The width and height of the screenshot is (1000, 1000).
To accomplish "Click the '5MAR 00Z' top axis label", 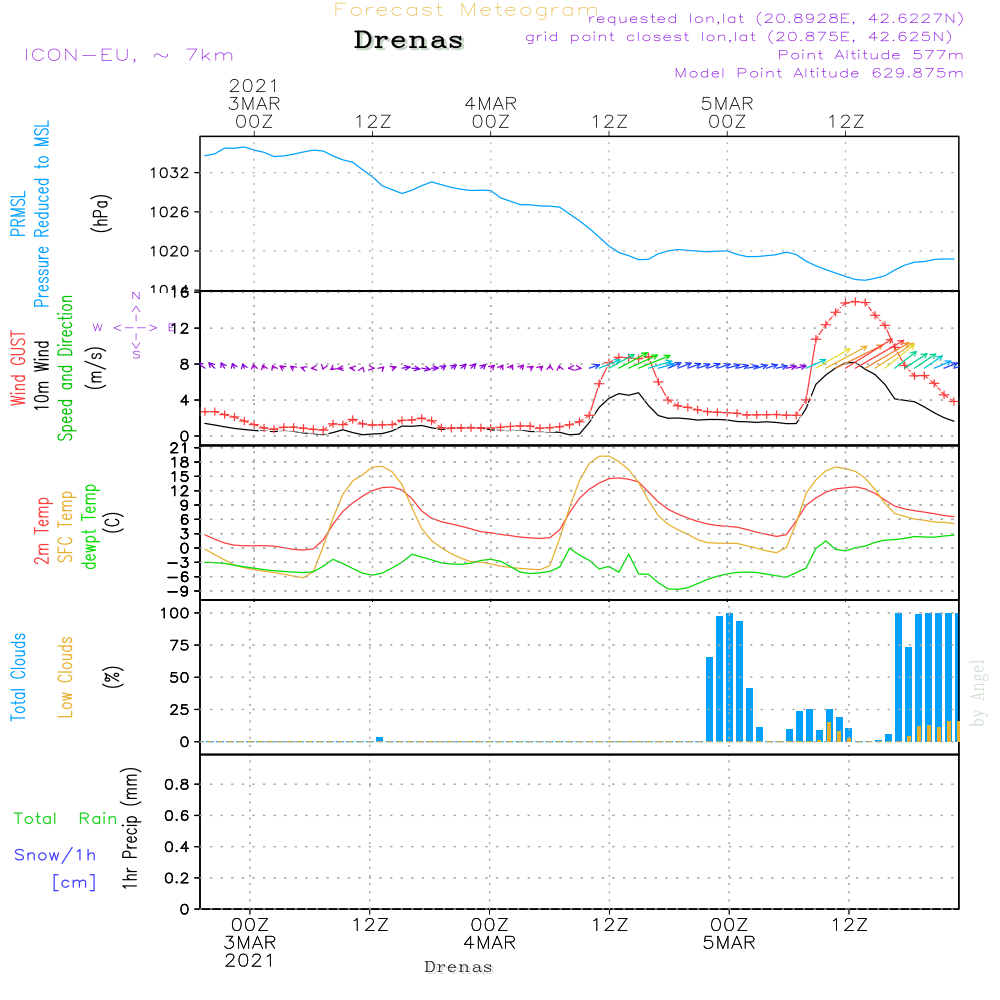I will click(727, 112).
